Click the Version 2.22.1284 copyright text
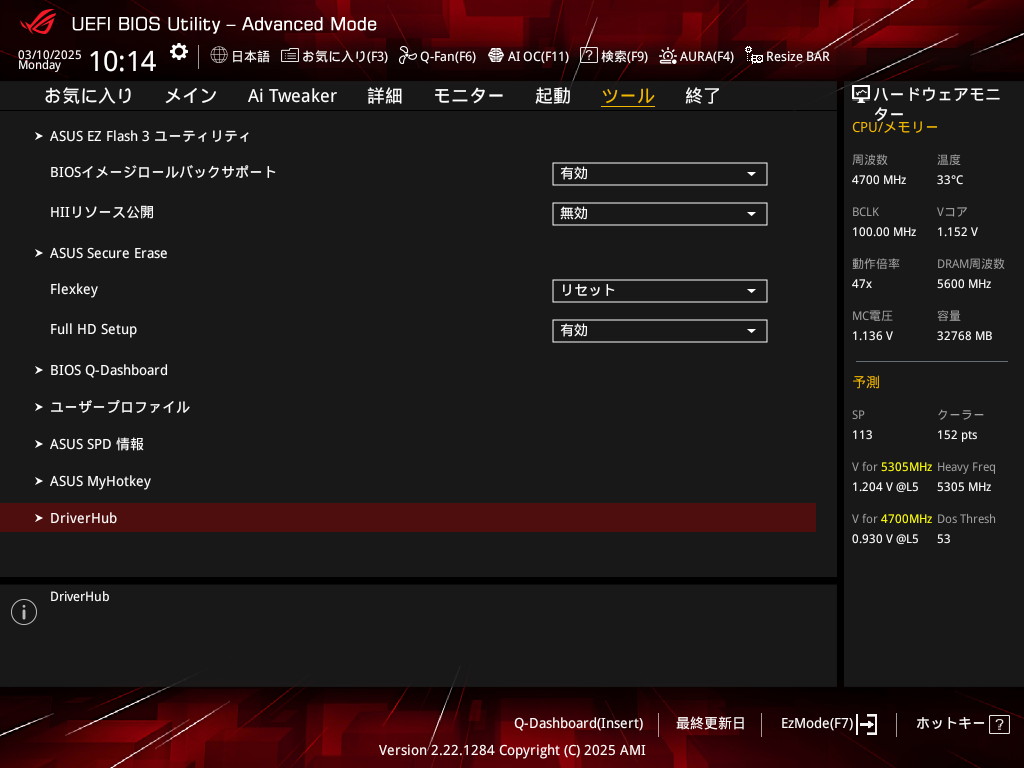The image size is (1024, 768). click(512, 750)
